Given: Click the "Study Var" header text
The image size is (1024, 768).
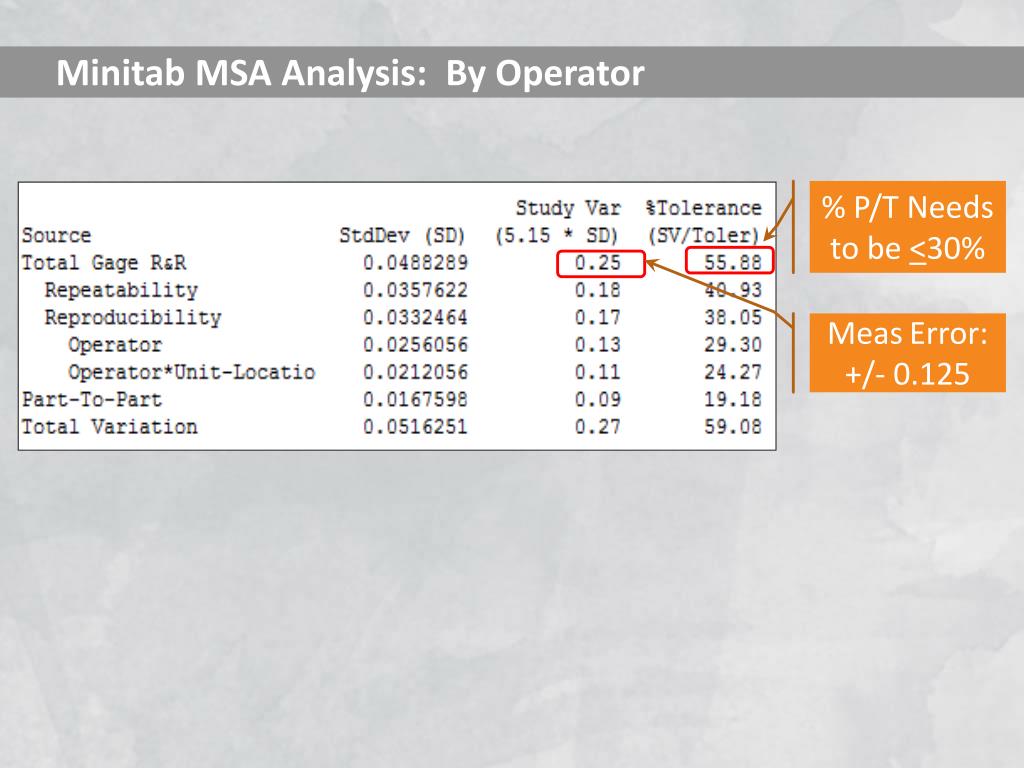Looking at the screenshot, I should coord(568,208).
